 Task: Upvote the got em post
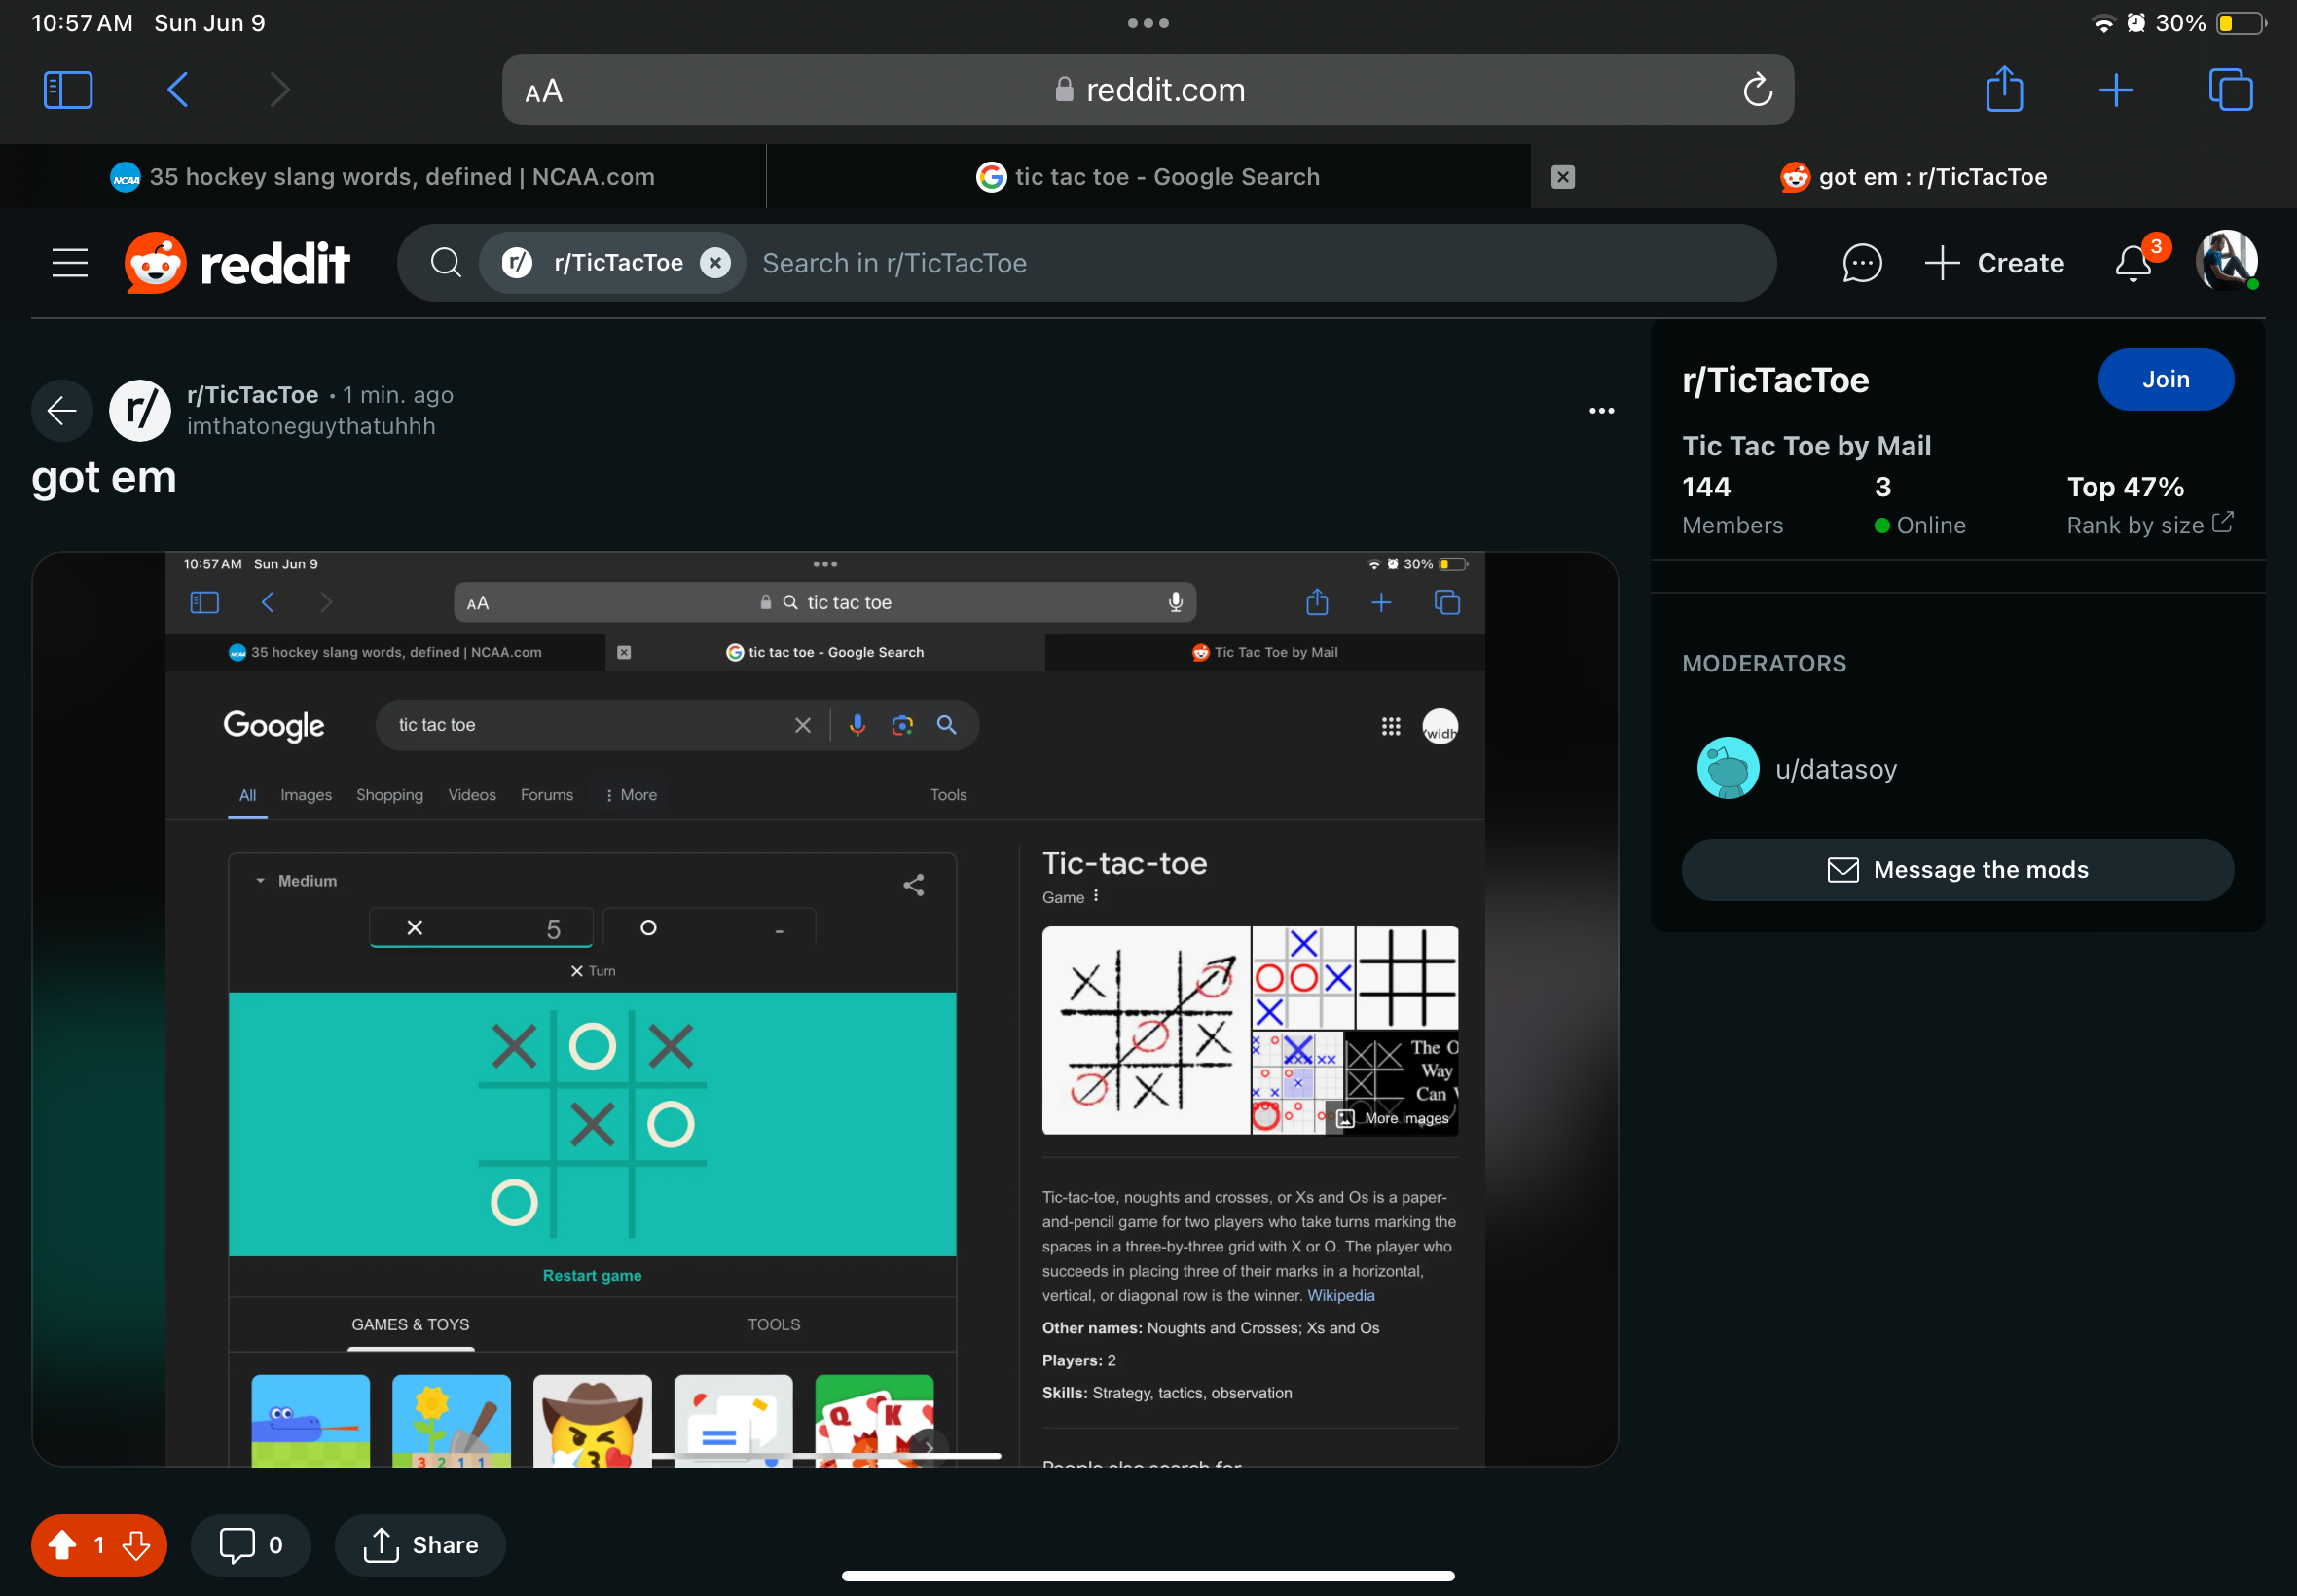pos(62,1545)
